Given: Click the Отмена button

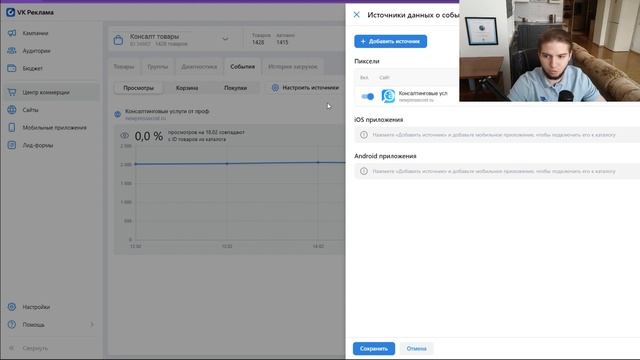Looking at the screenshot, I should coord(416,349).
